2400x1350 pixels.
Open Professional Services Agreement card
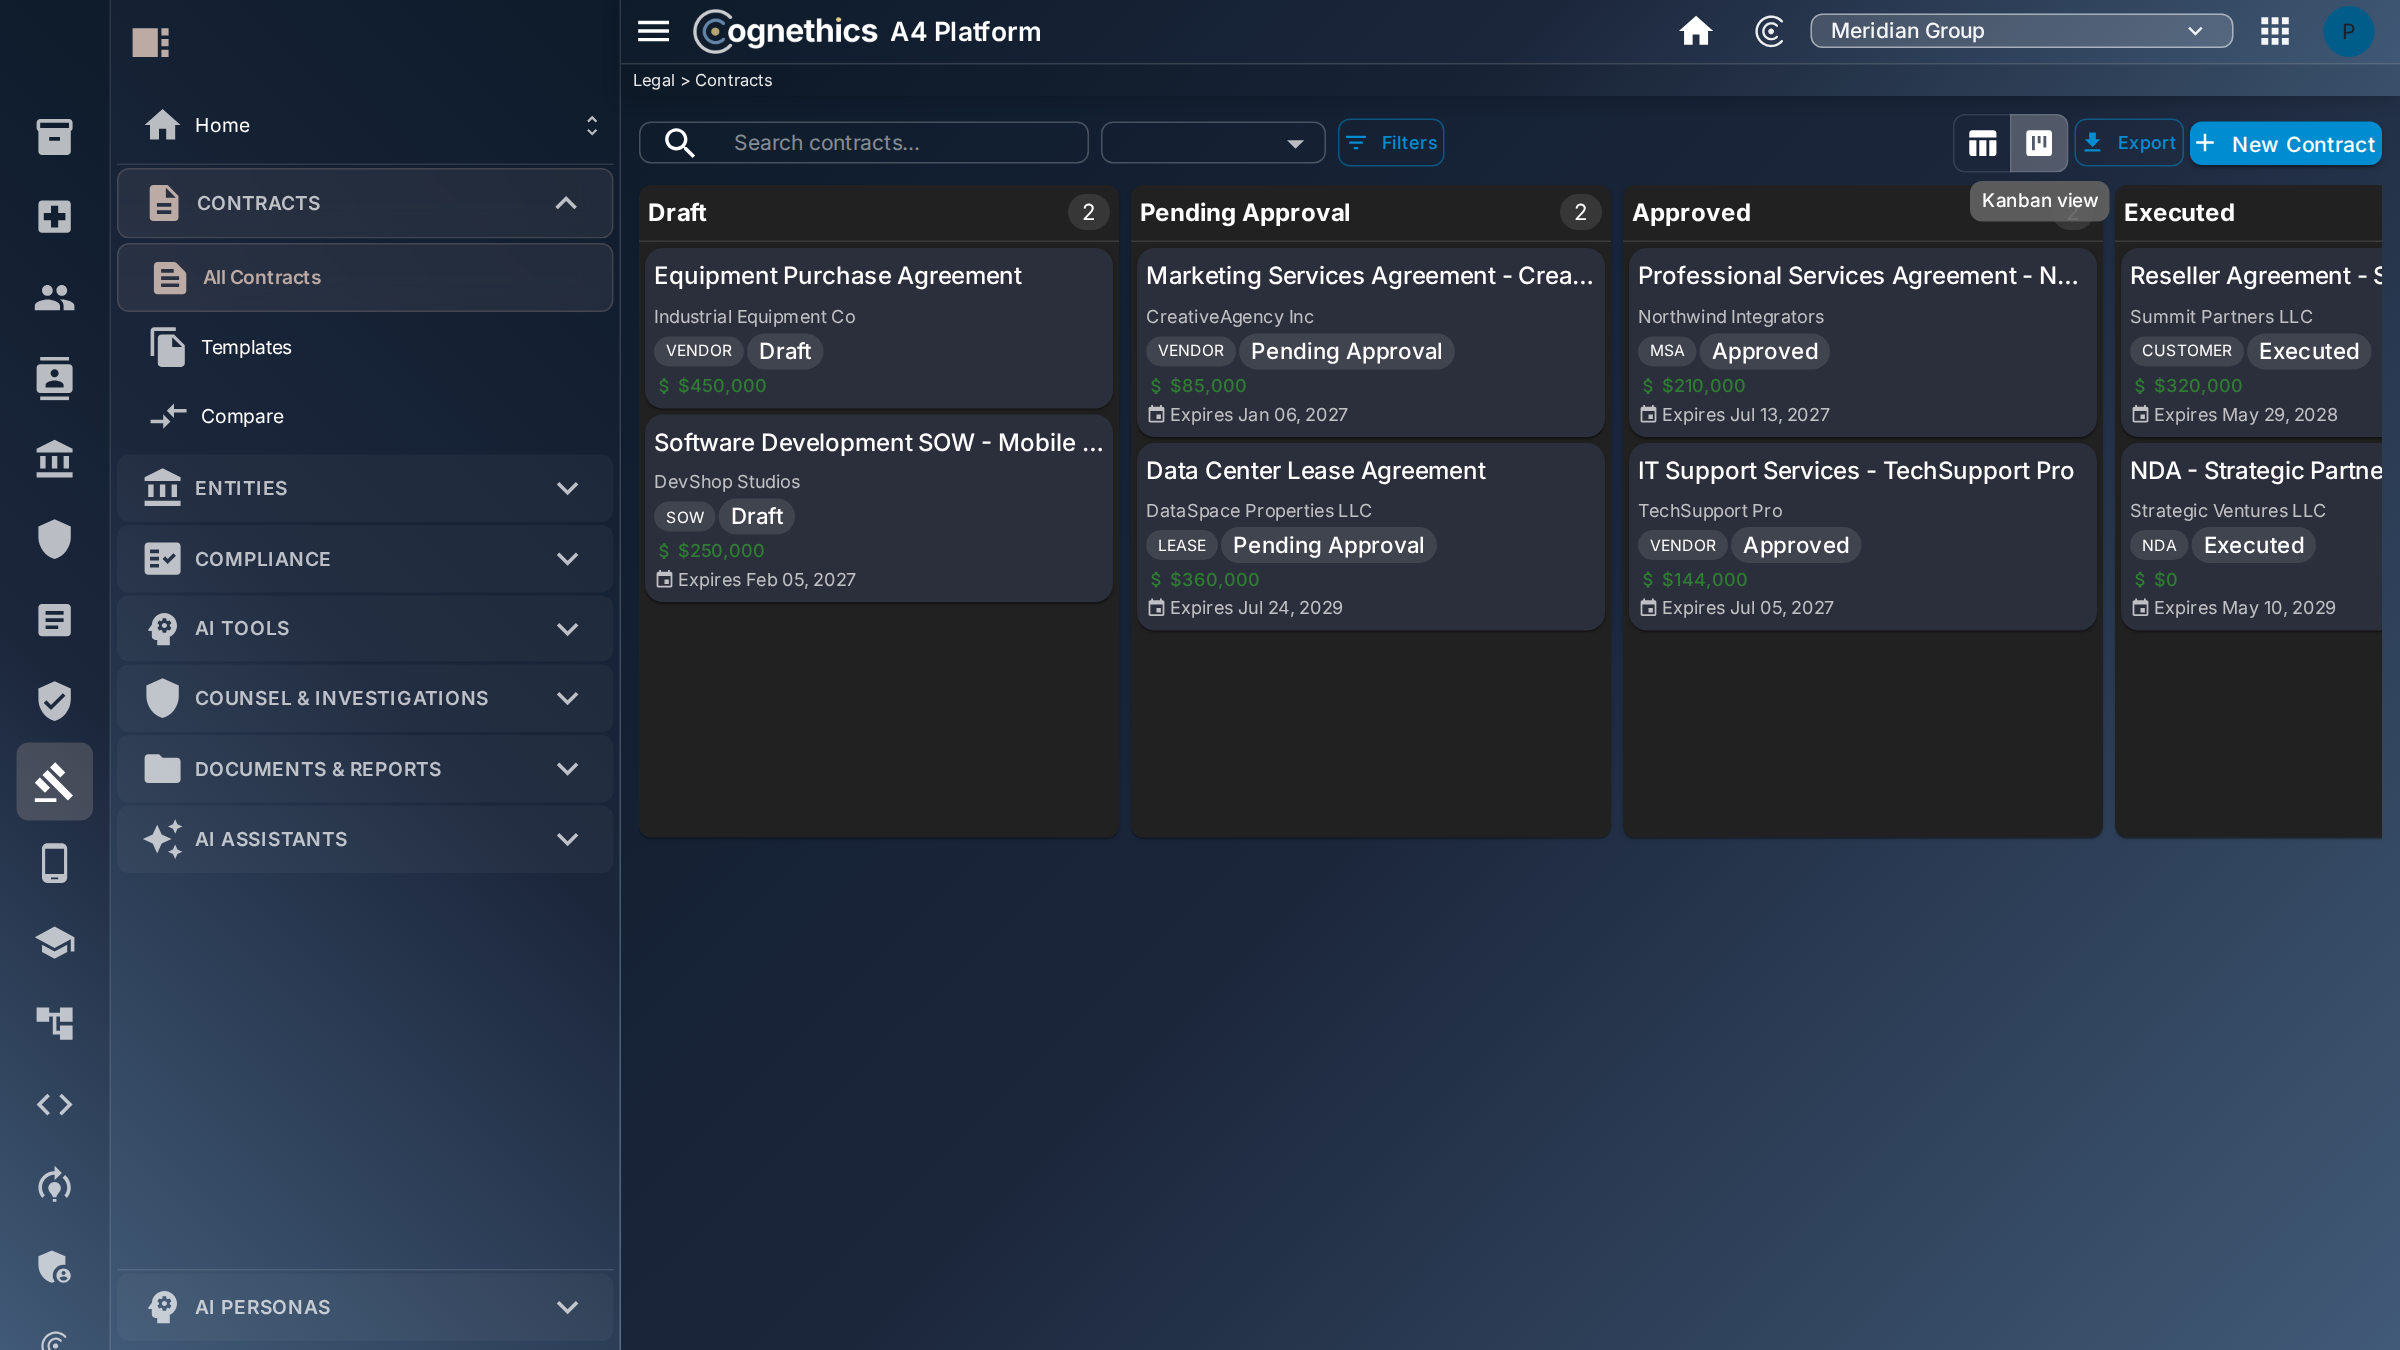point(1863,342)
